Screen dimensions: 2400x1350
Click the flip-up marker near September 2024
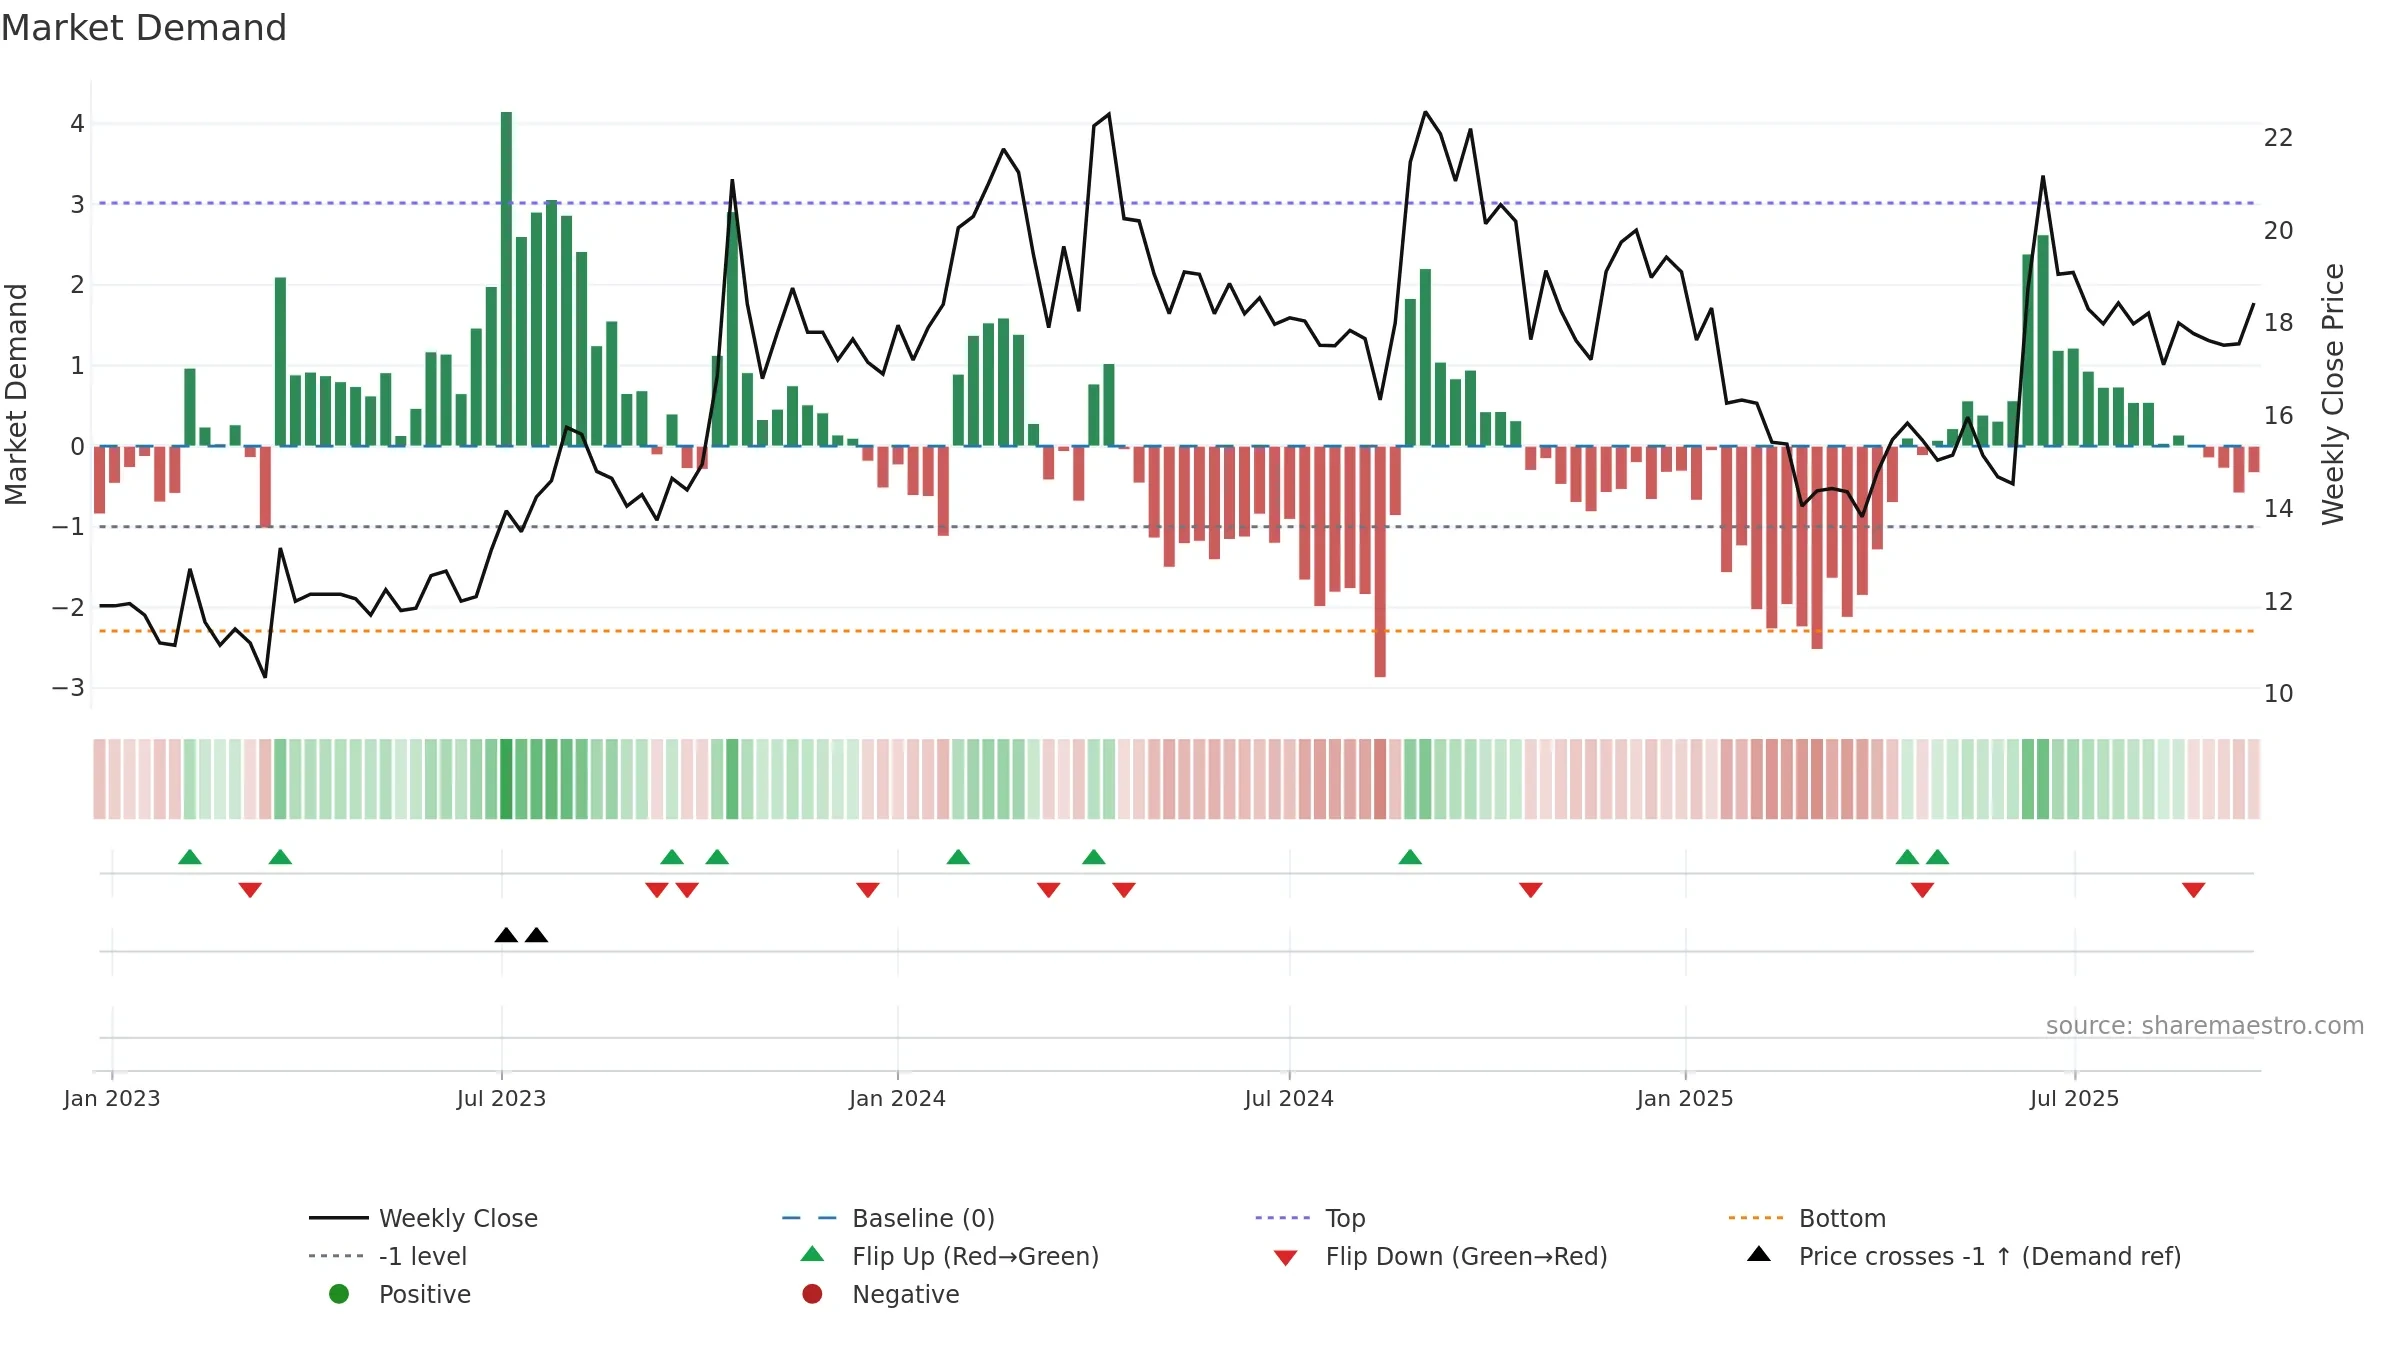pyautogui.click(x=1410, y=857)
